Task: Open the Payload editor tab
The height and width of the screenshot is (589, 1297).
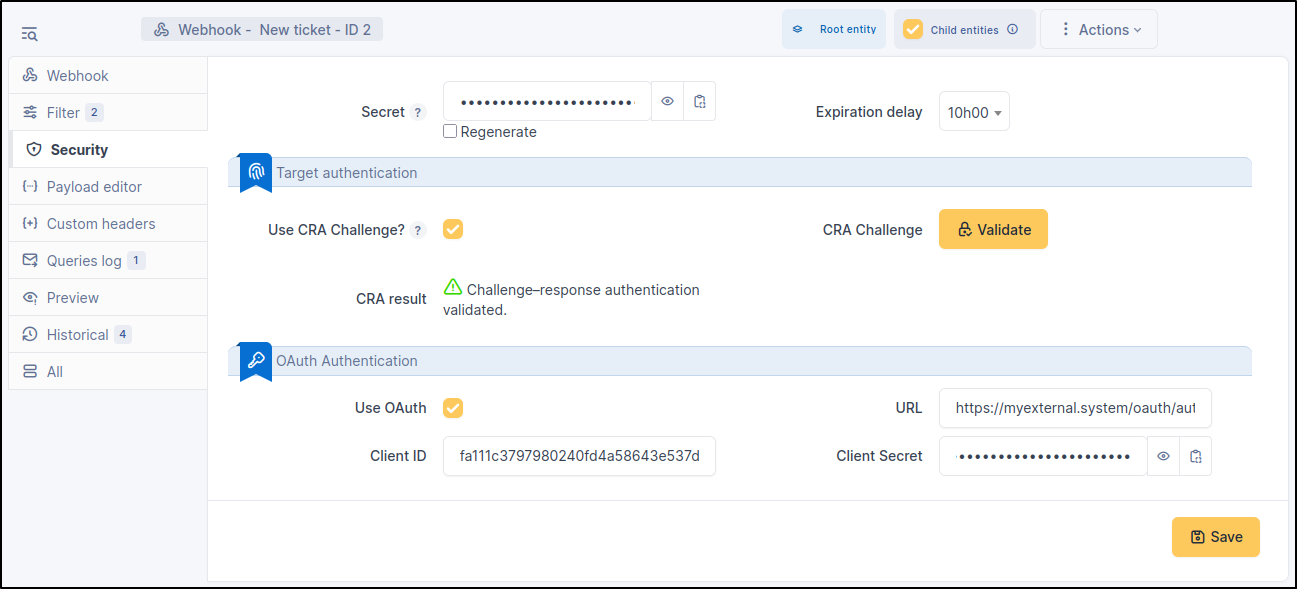Action: point(94,187)
